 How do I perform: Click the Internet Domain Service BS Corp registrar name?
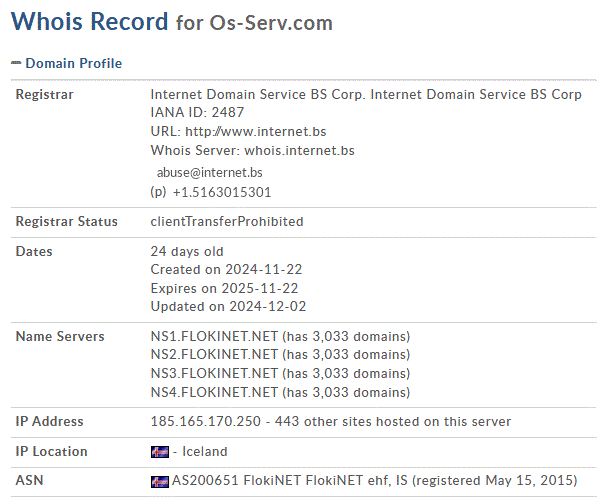click(366, 94)
